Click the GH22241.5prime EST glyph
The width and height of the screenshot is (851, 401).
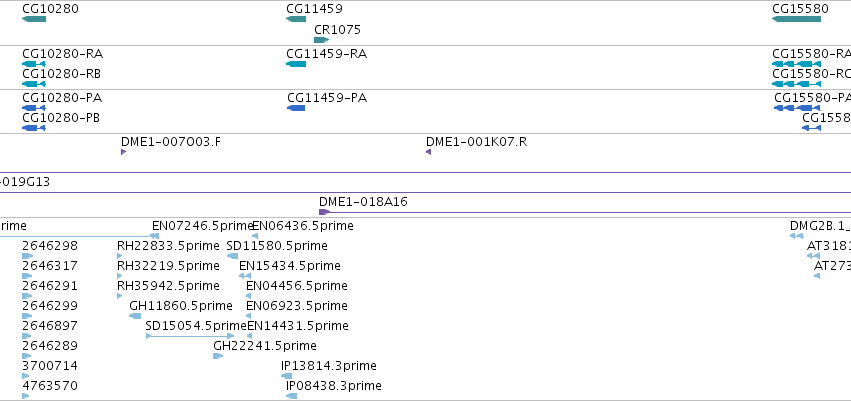pos(218,356)
